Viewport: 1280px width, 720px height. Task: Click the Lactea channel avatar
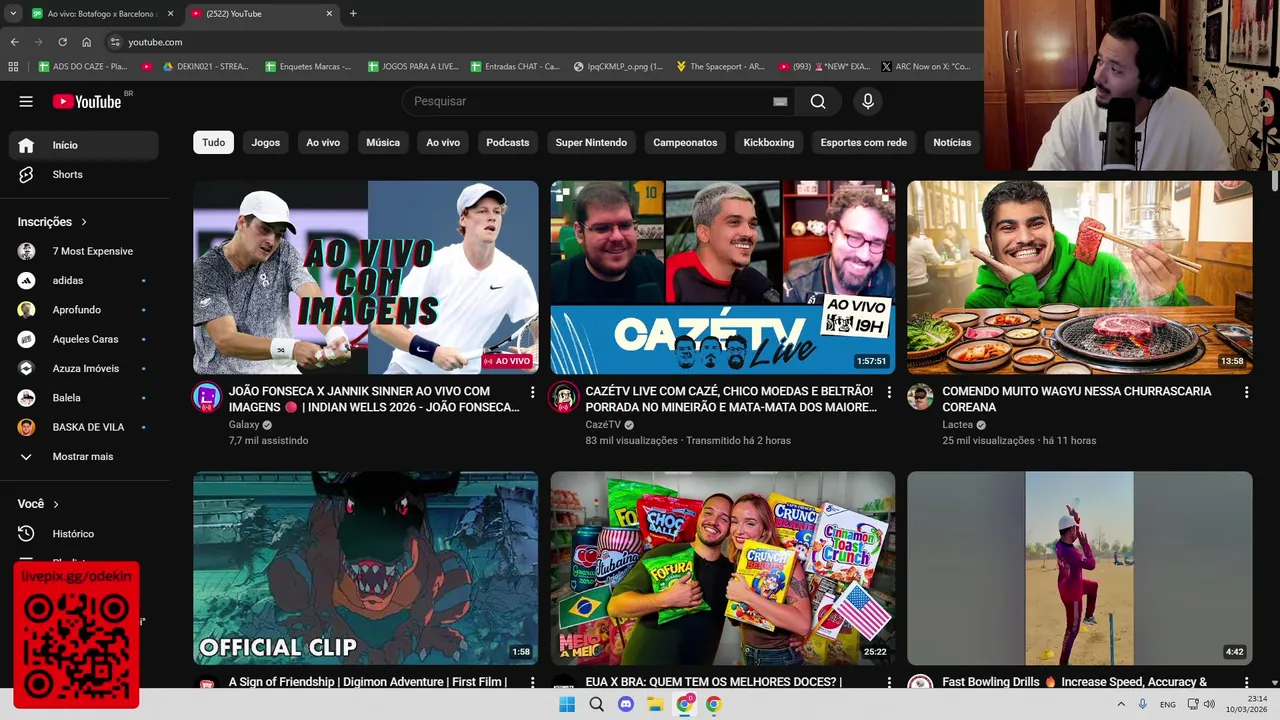pos(920,397)
